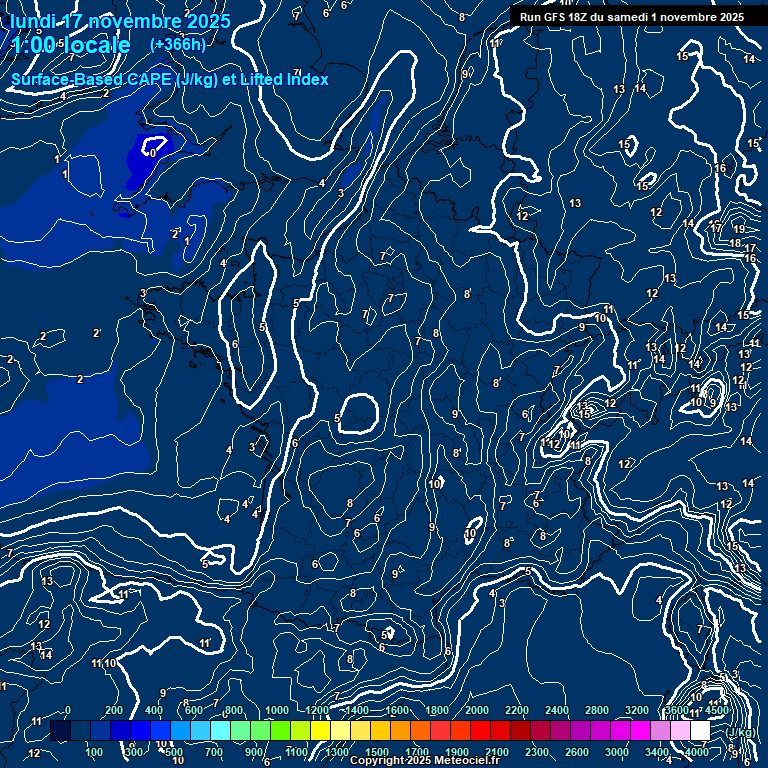Click the '2000' value on the legend
This screenshot has width=768, height=768.
pyautogui.click(x=477, y=710)
